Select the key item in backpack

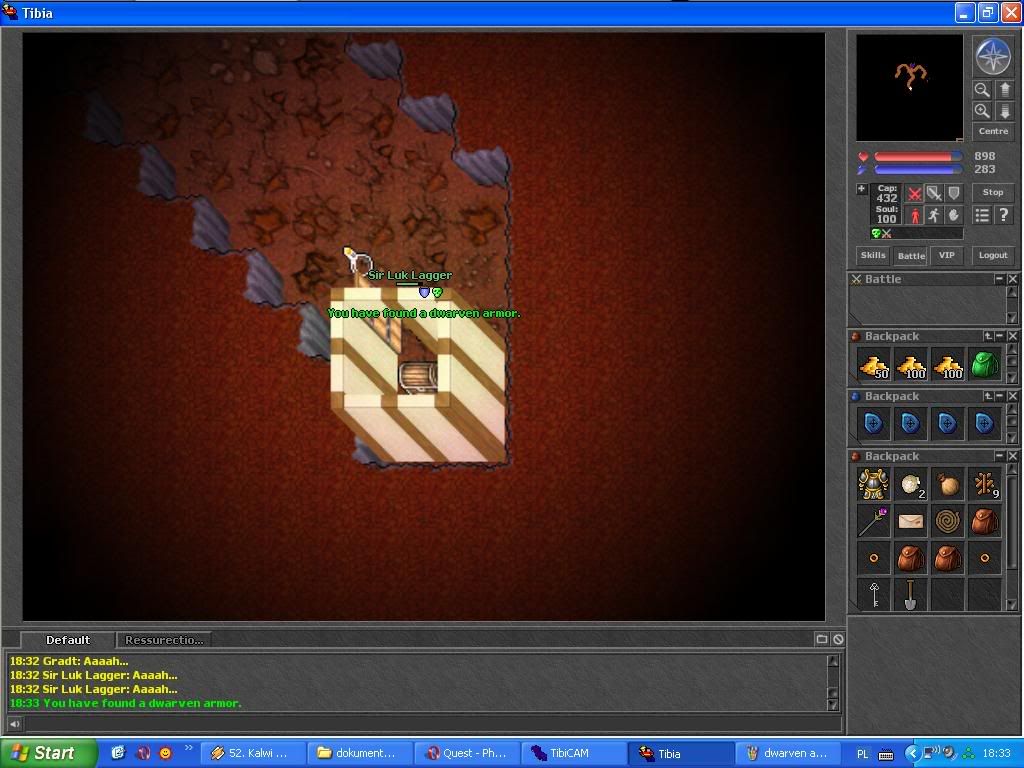point(873,595)
